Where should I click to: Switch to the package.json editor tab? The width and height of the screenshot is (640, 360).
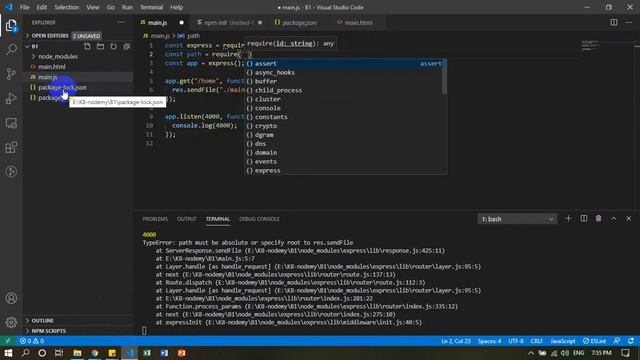click(x=299, y=22)
